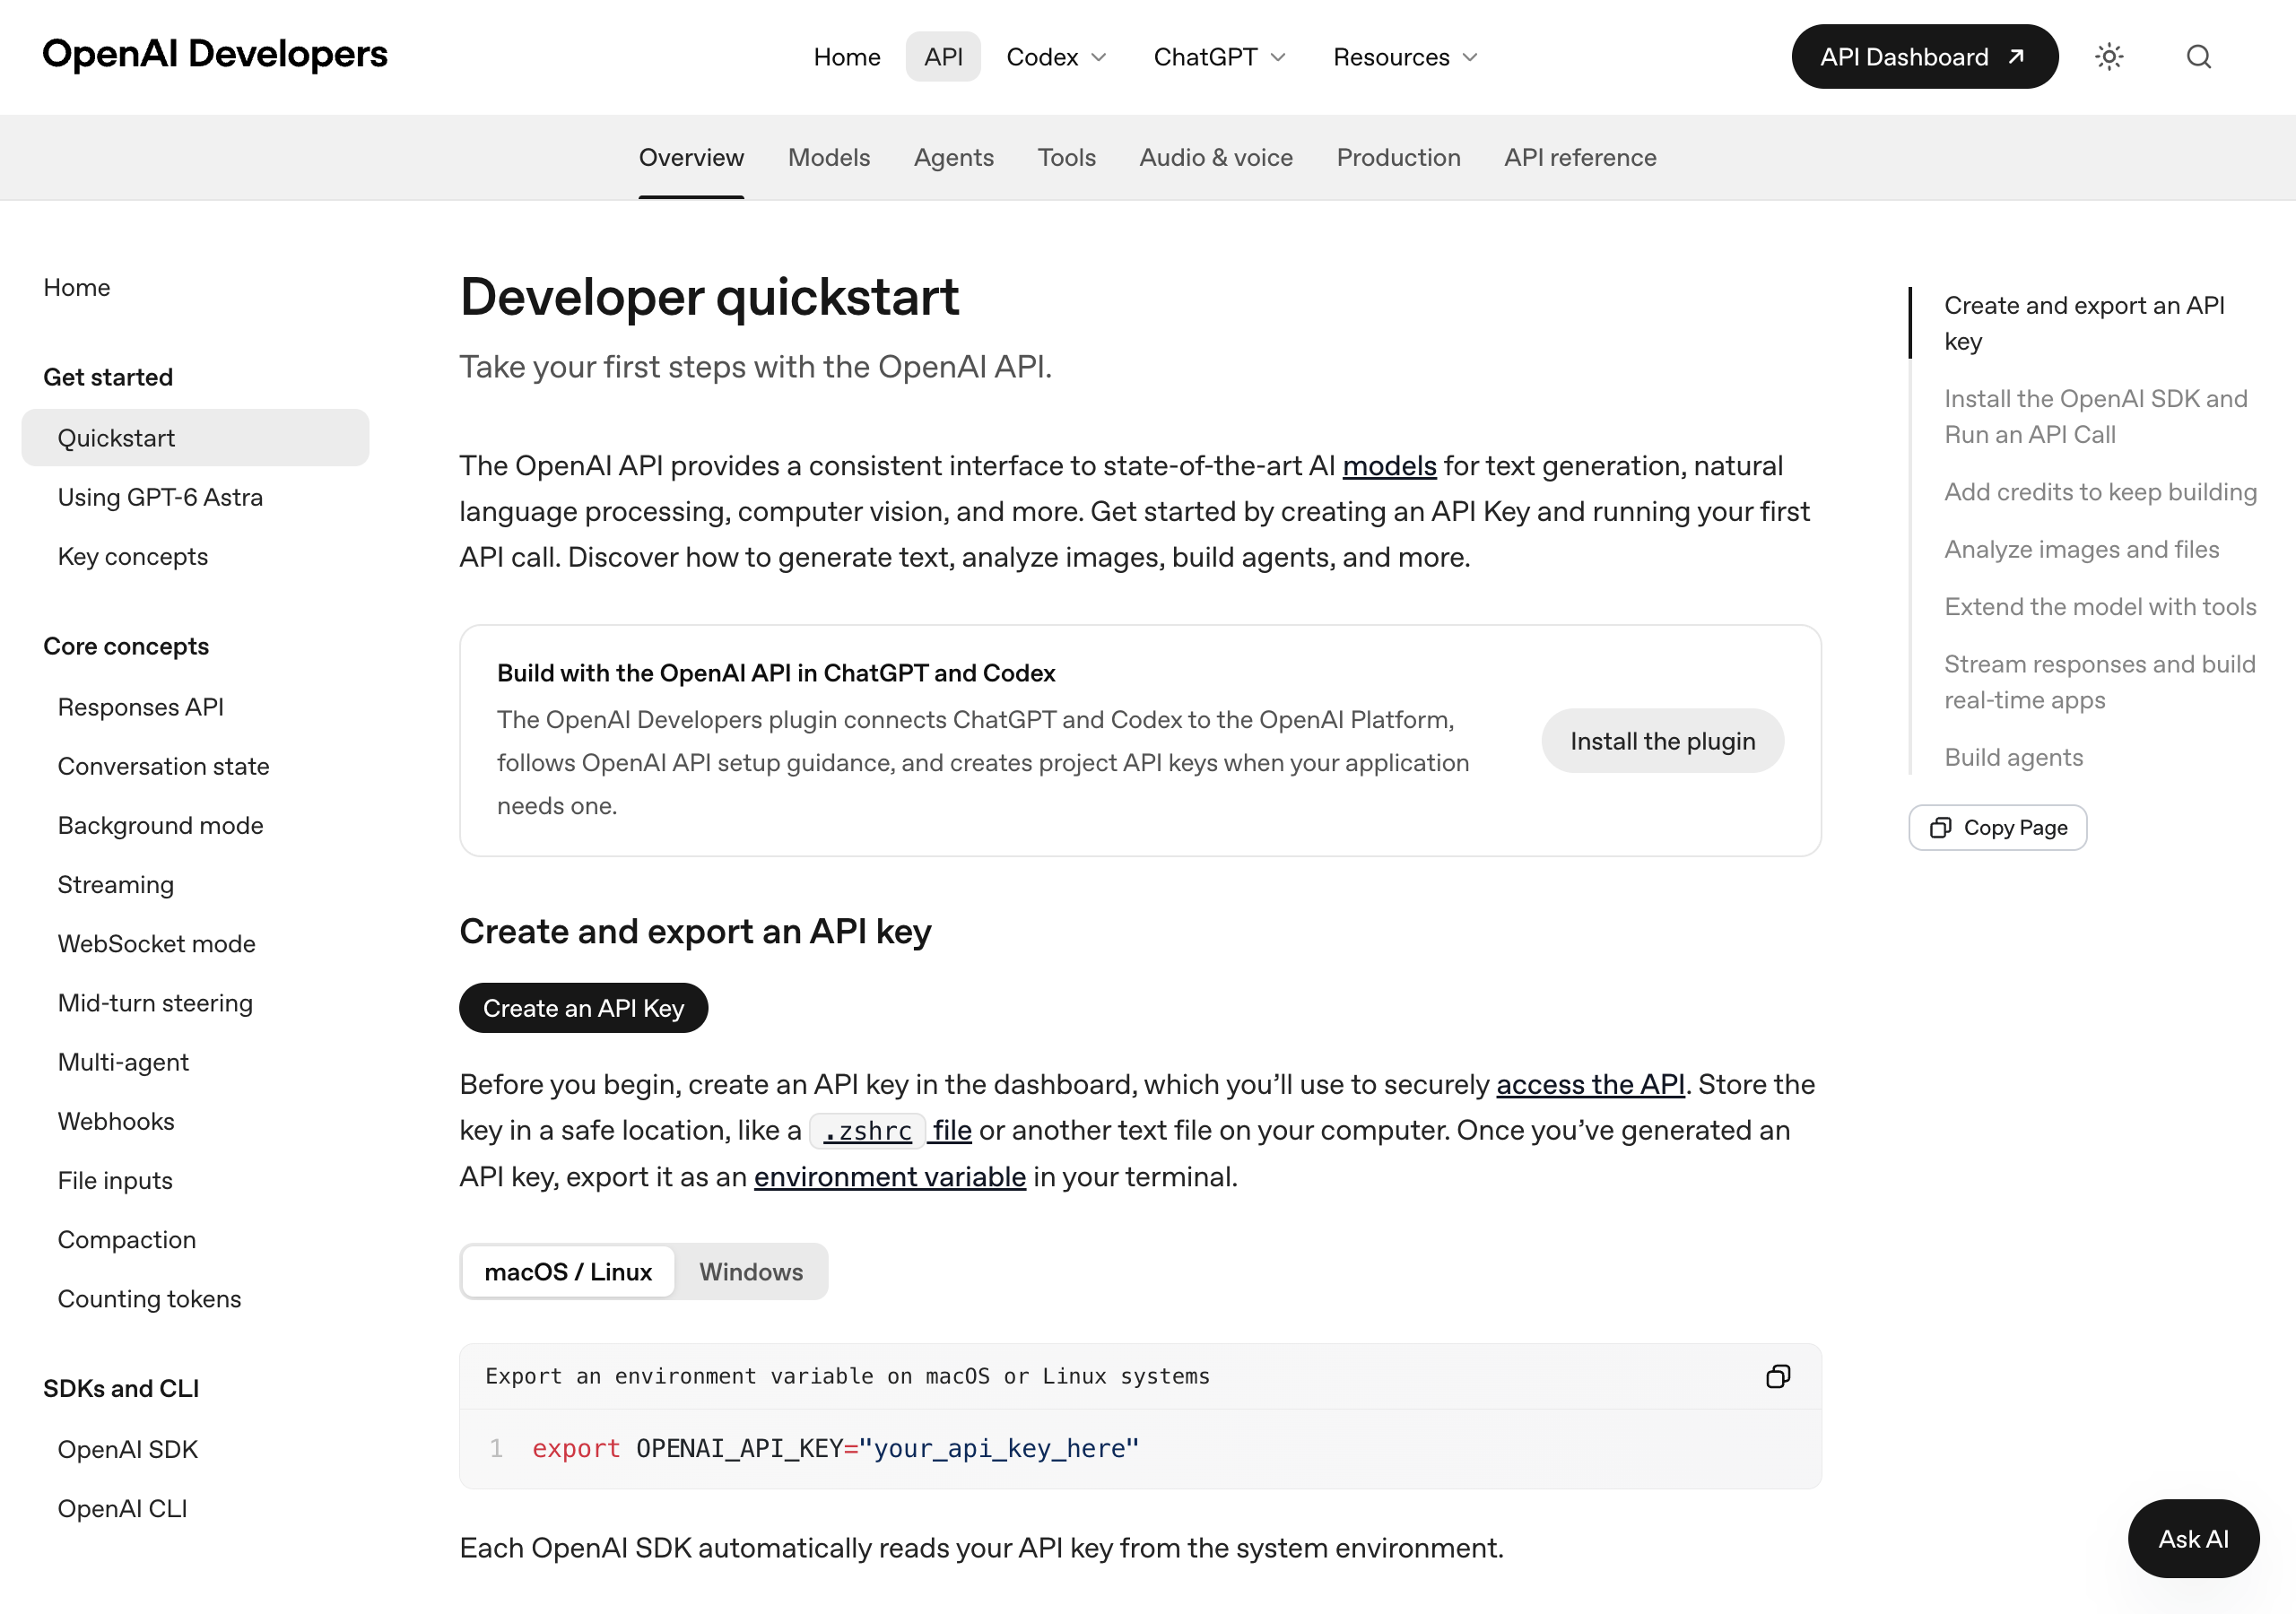Viewport: 2296px width, 1614px height.
Task: Select the macOS / Linux toggle
Action: point(568,1272)
